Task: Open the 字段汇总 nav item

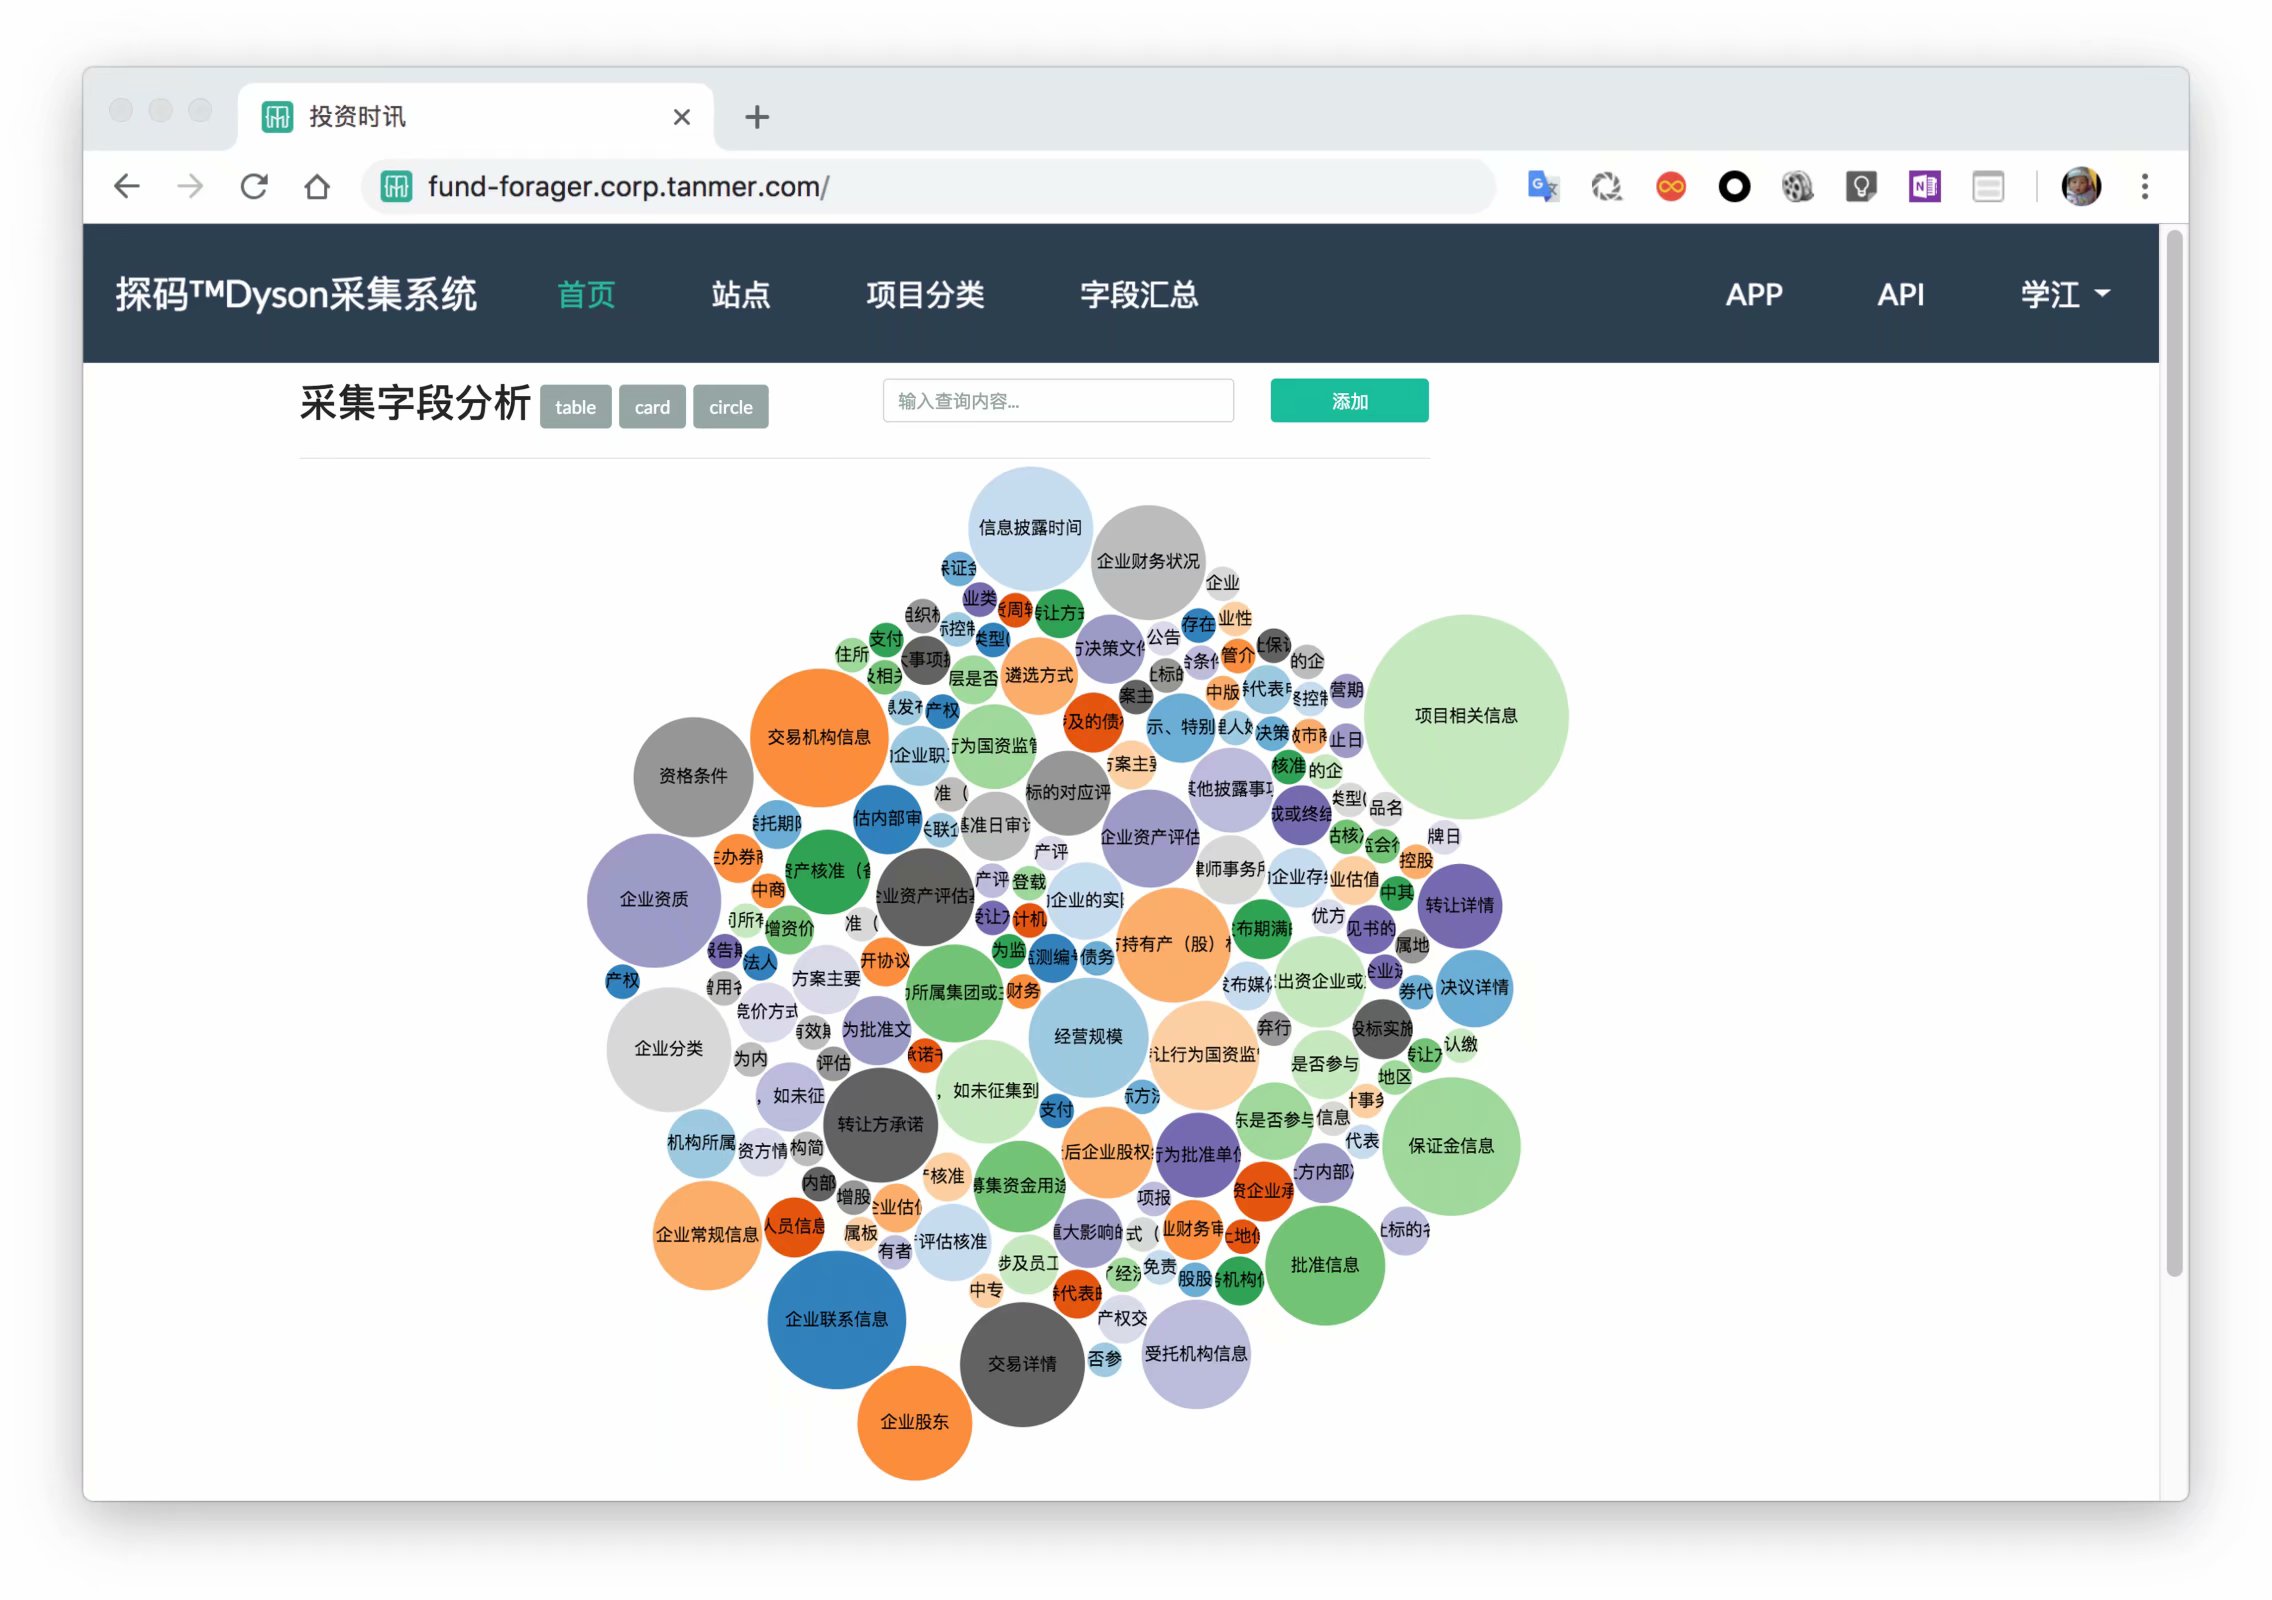Action: [x=1139, y=294]
